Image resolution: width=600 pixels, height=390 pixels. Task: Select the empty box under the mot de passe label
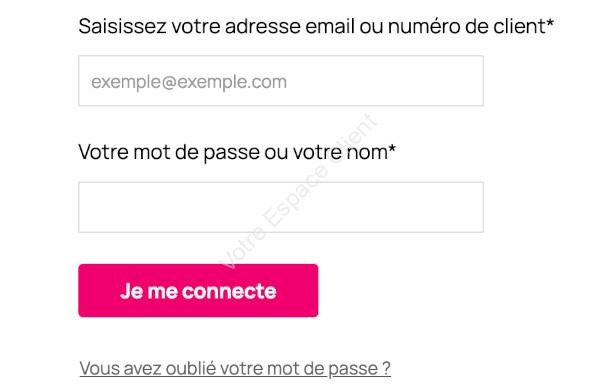281,207
